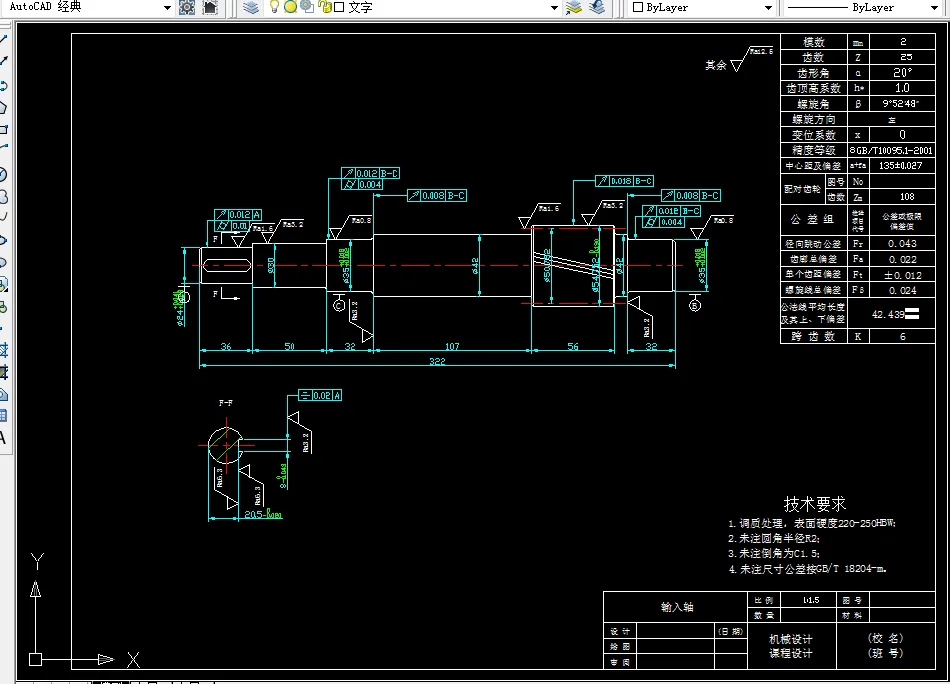Click the X axis UCS icon label
950x684 pixels.
tap(133, 660)
